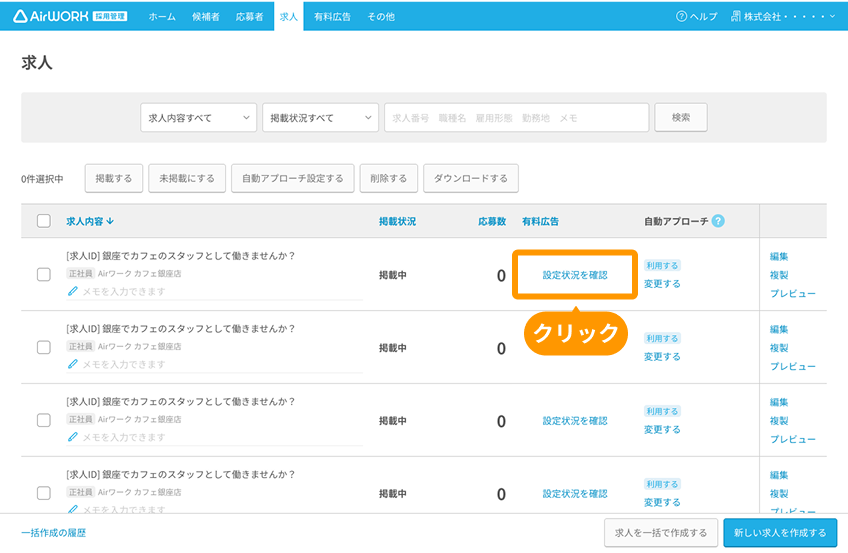Open help via the ヘルプ question icon
Image resolution: width=848 pixels, height=553 pixels.
tap(681, 17)
